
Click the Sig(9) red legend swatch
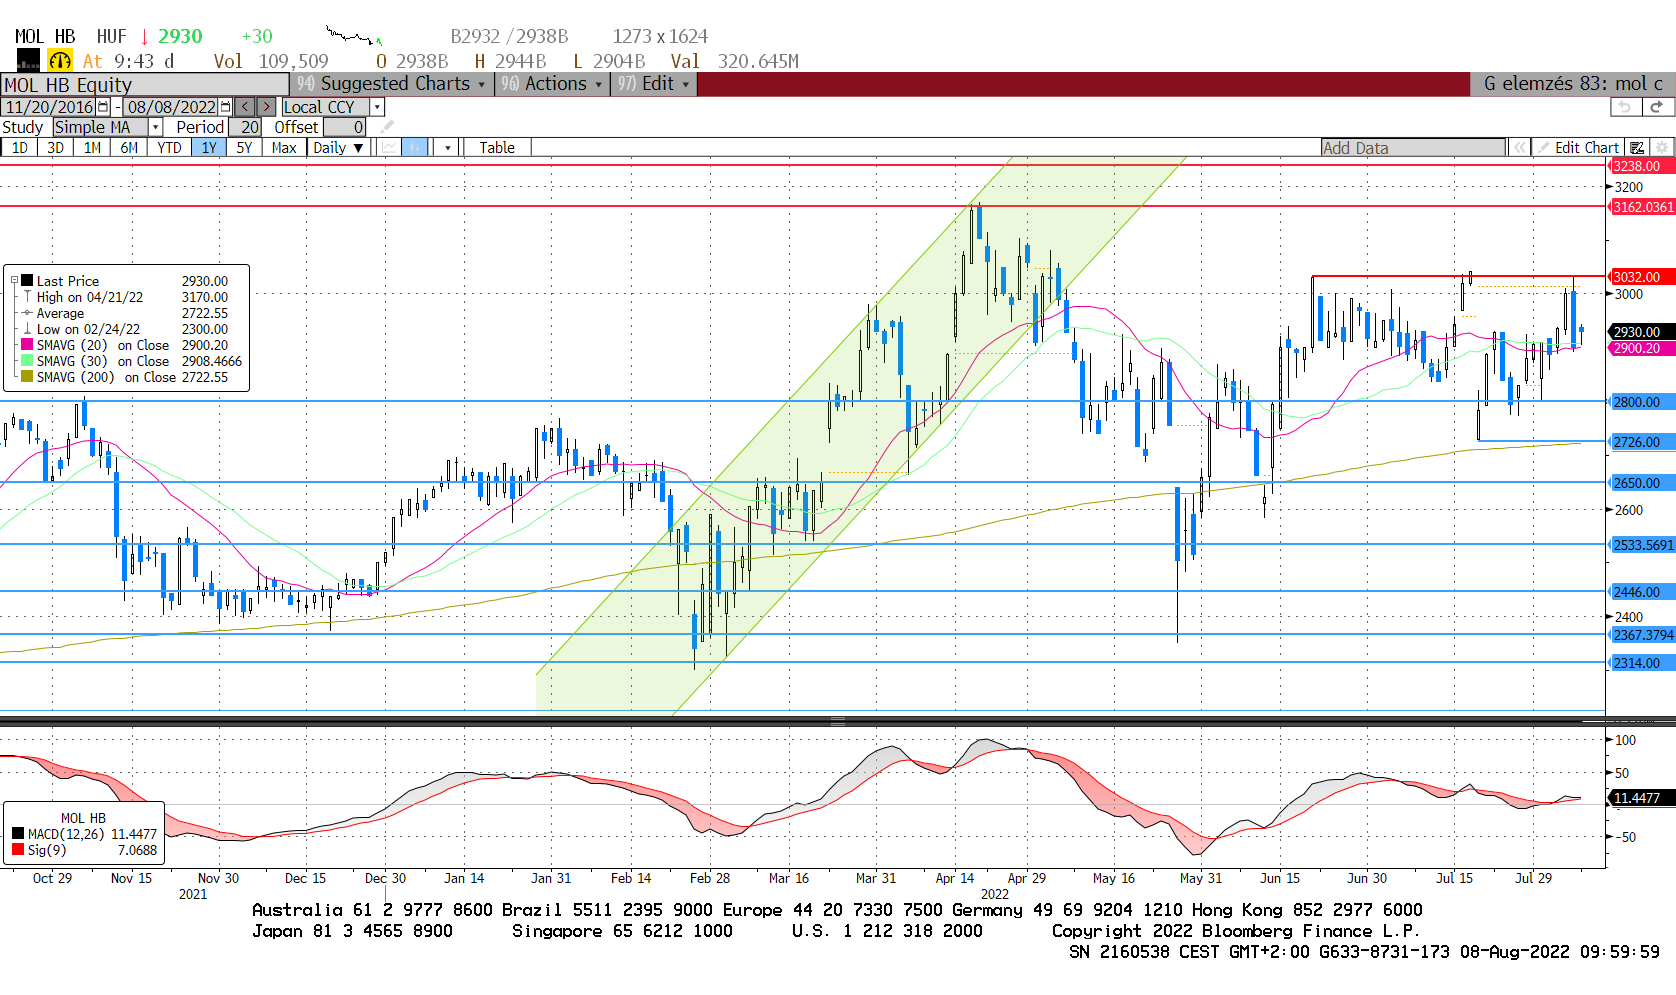tap(18, 850)
